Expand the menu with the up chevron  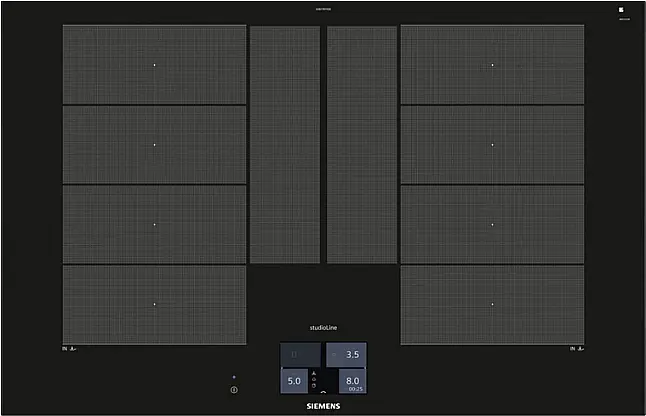click(323, 392)
